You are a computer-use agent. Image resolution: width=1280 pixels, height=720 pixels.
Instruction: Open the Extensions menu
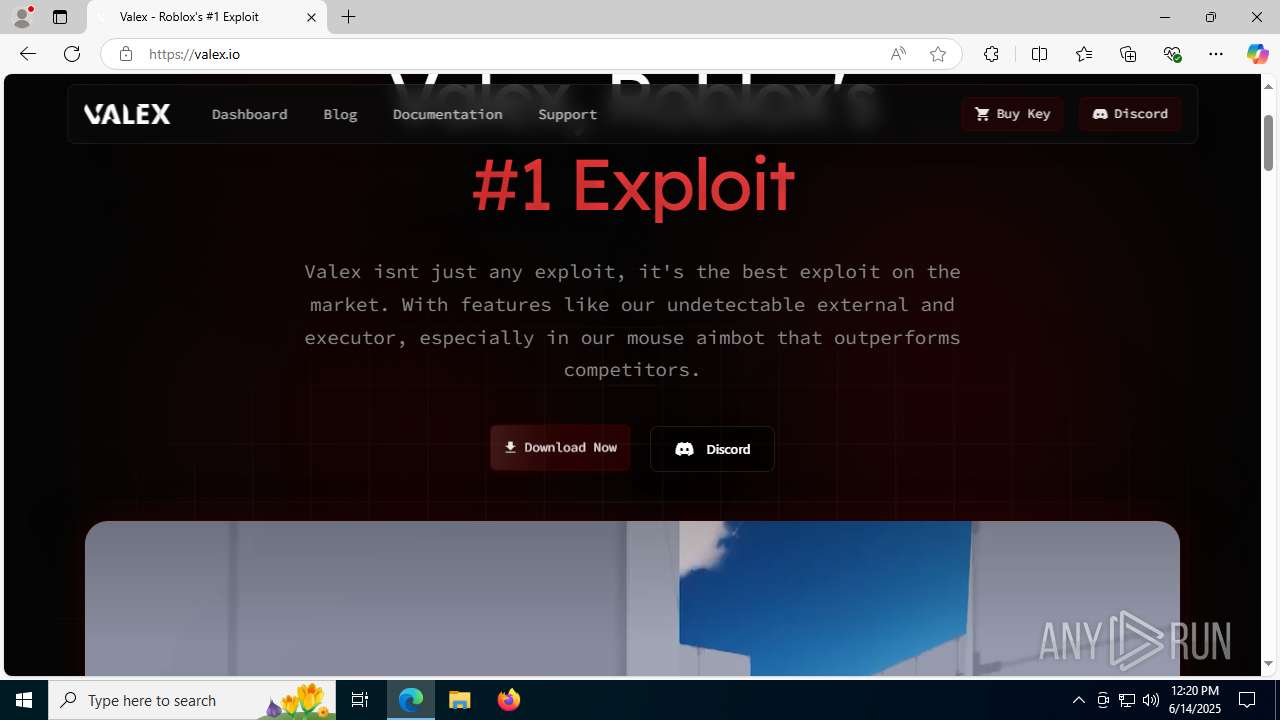(x=991, y=54)
